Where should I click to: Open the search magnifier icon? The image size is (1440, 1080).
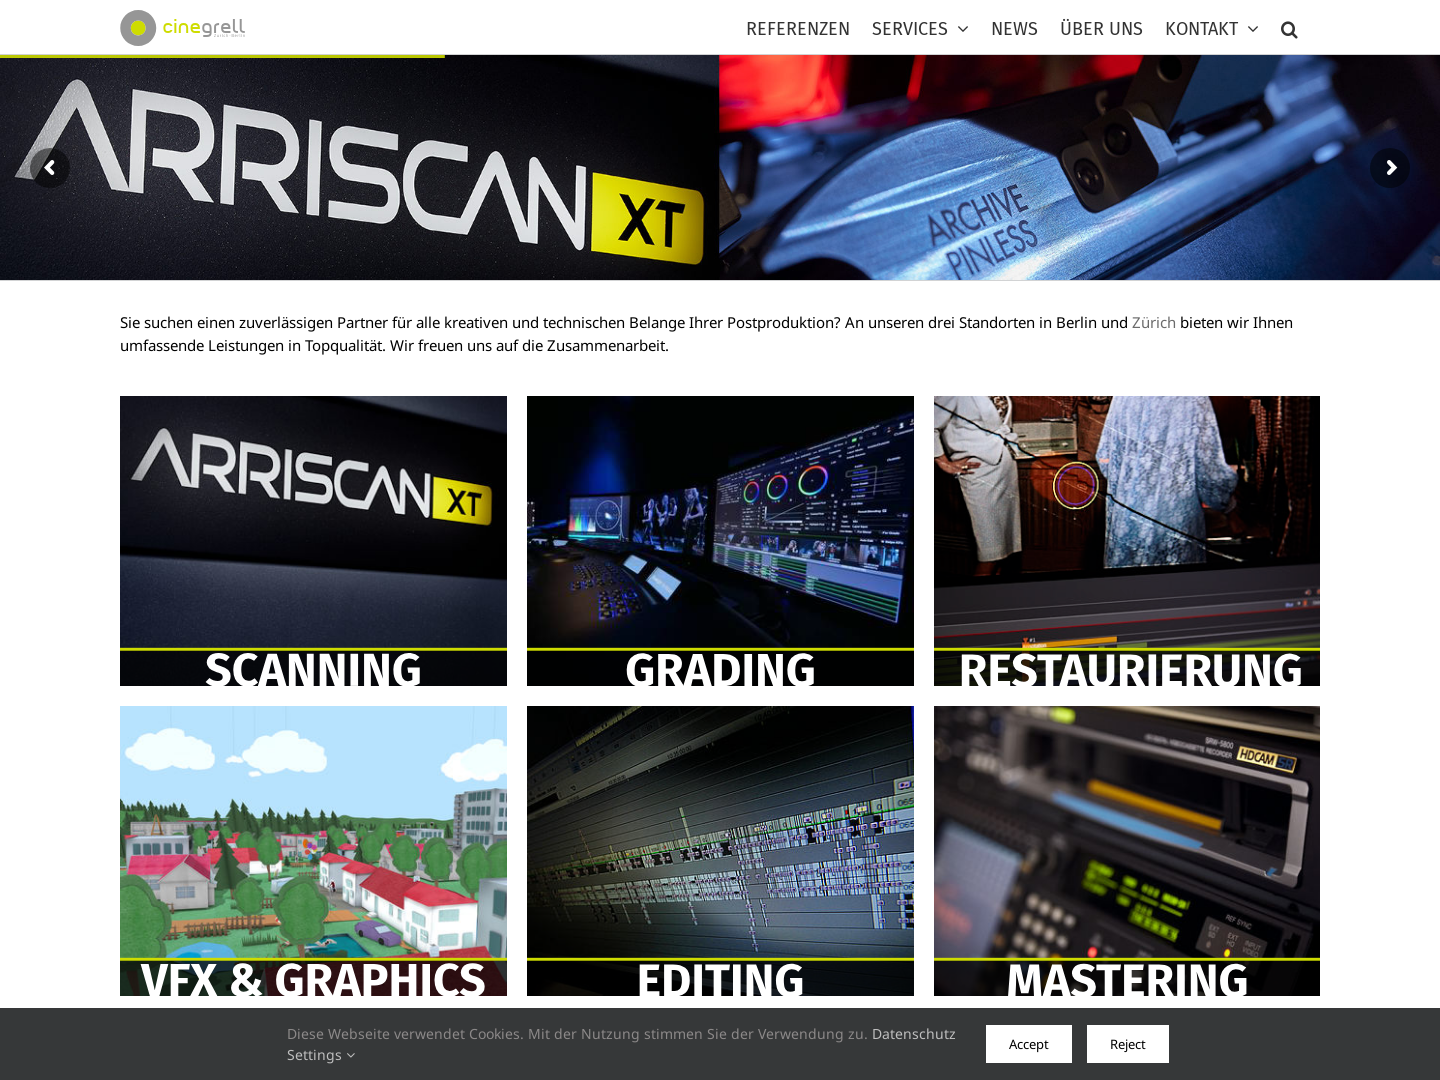click(x=1289, y=30)
